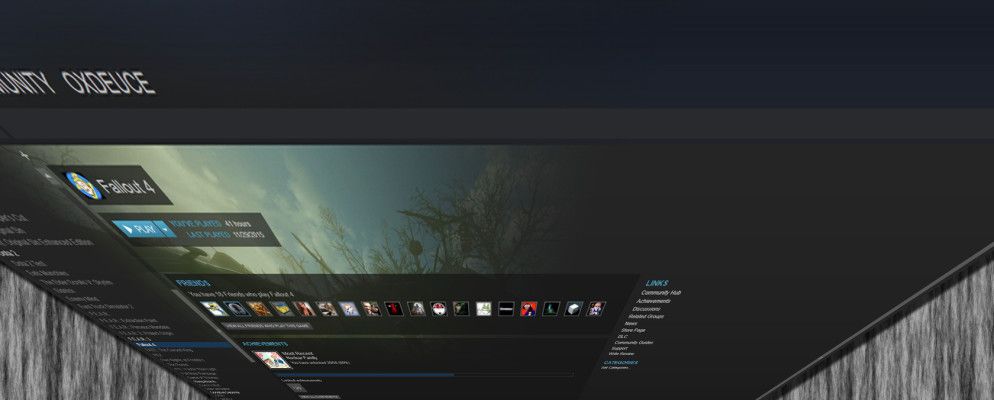Screen dimensions: 994x400
Task: Open the Support link
Action: (619, 348)
